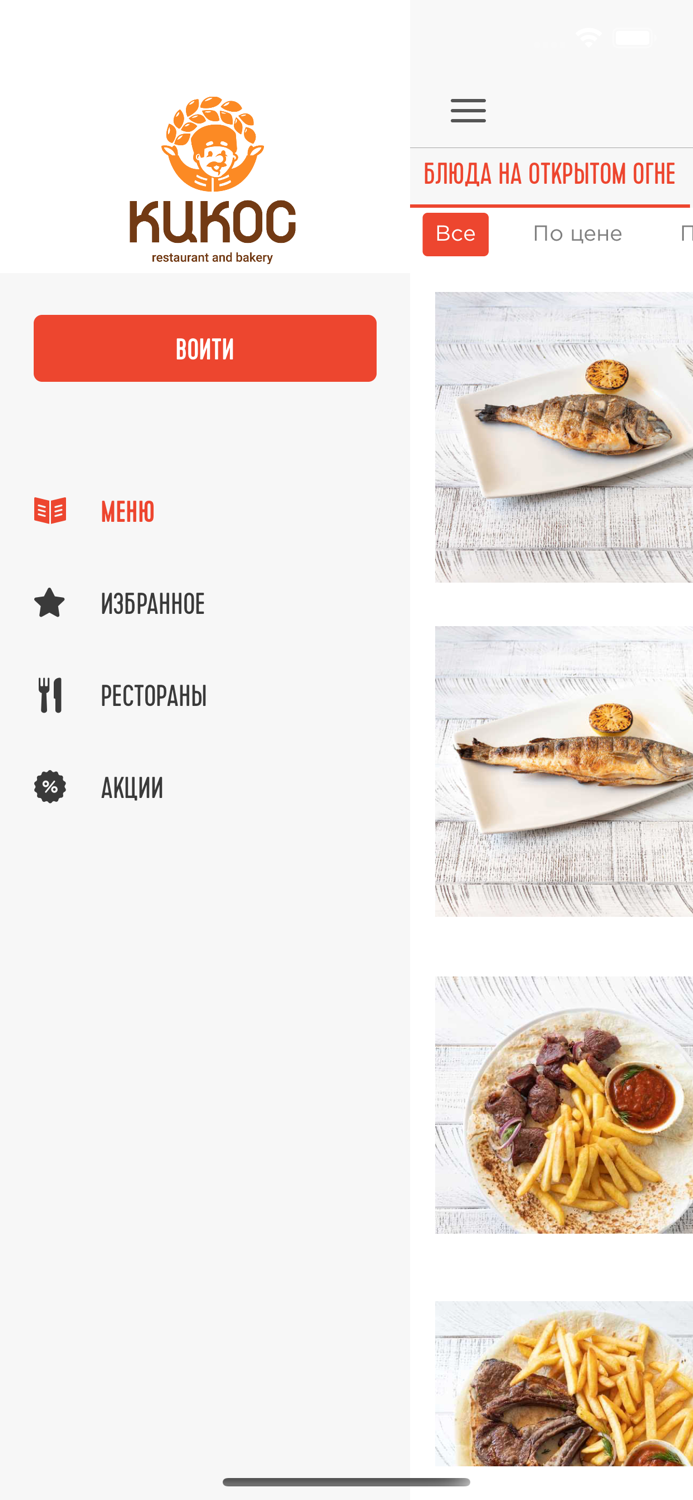Tap the hamburger menu icon

pos(468,110)
